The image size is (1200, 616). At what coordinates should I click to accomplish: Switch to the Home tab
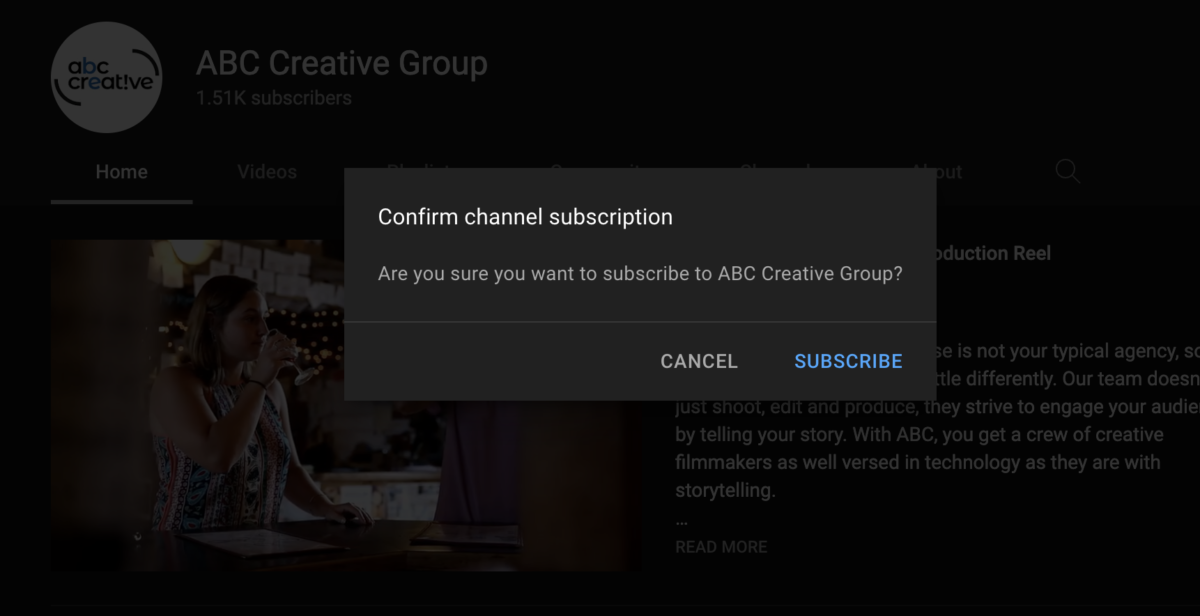[x=121, y=172]
